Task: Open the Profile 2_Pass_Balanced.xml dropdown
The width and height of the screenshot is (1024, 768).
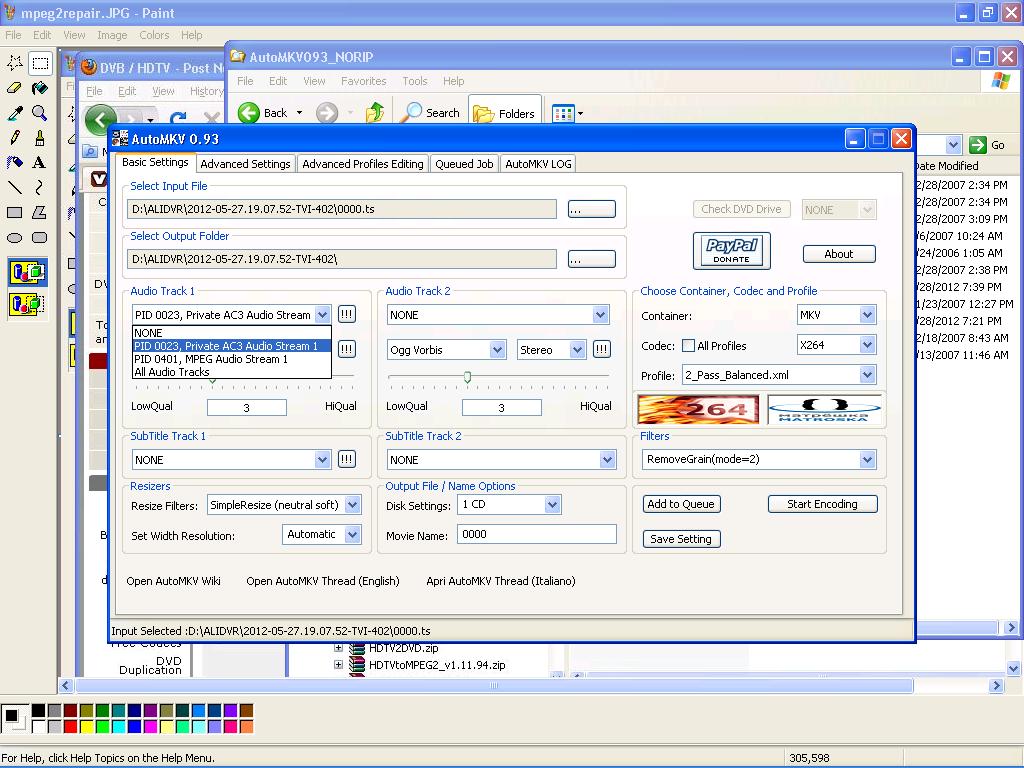Action: pyautogui.click(x=867, y=375)
